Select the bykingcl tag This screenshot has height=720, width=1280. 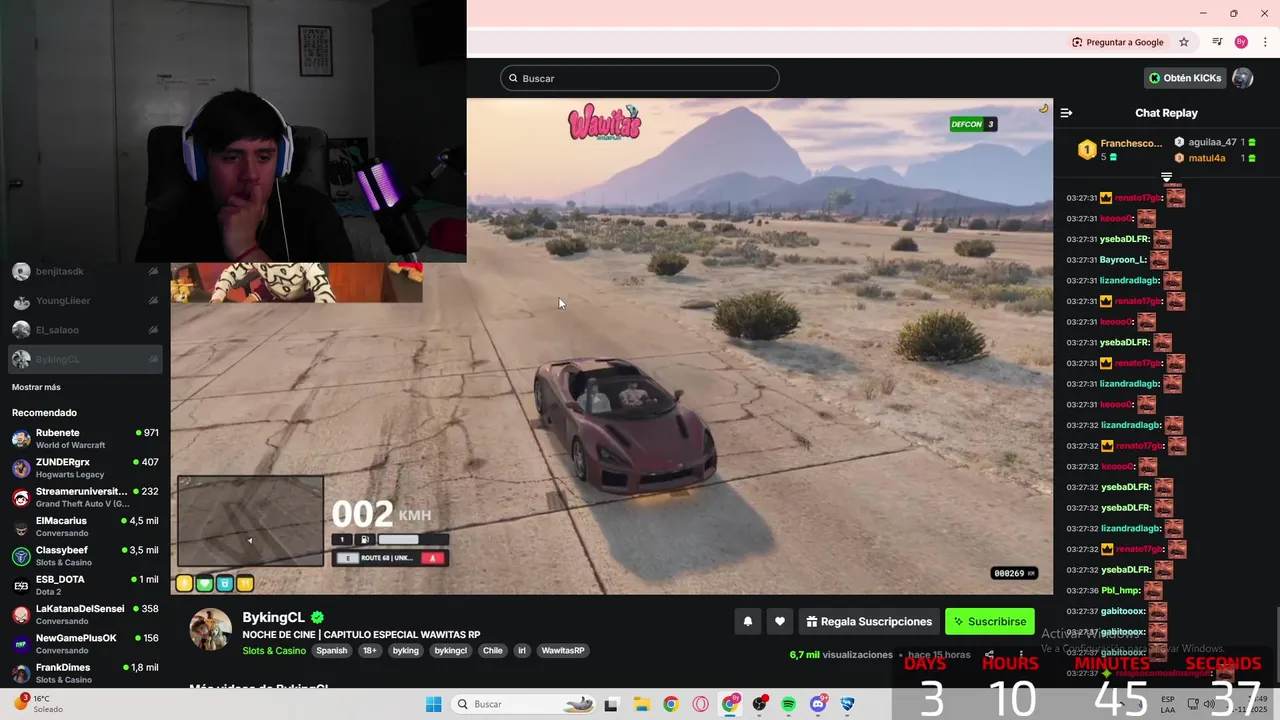coord(451,650)
